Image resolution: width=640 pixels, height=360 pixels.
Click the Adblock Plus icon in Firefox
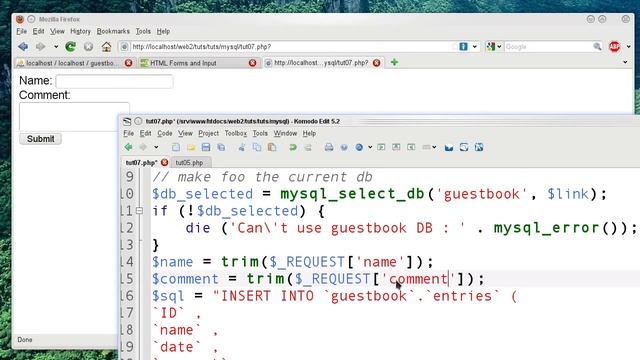coord(614,47)
